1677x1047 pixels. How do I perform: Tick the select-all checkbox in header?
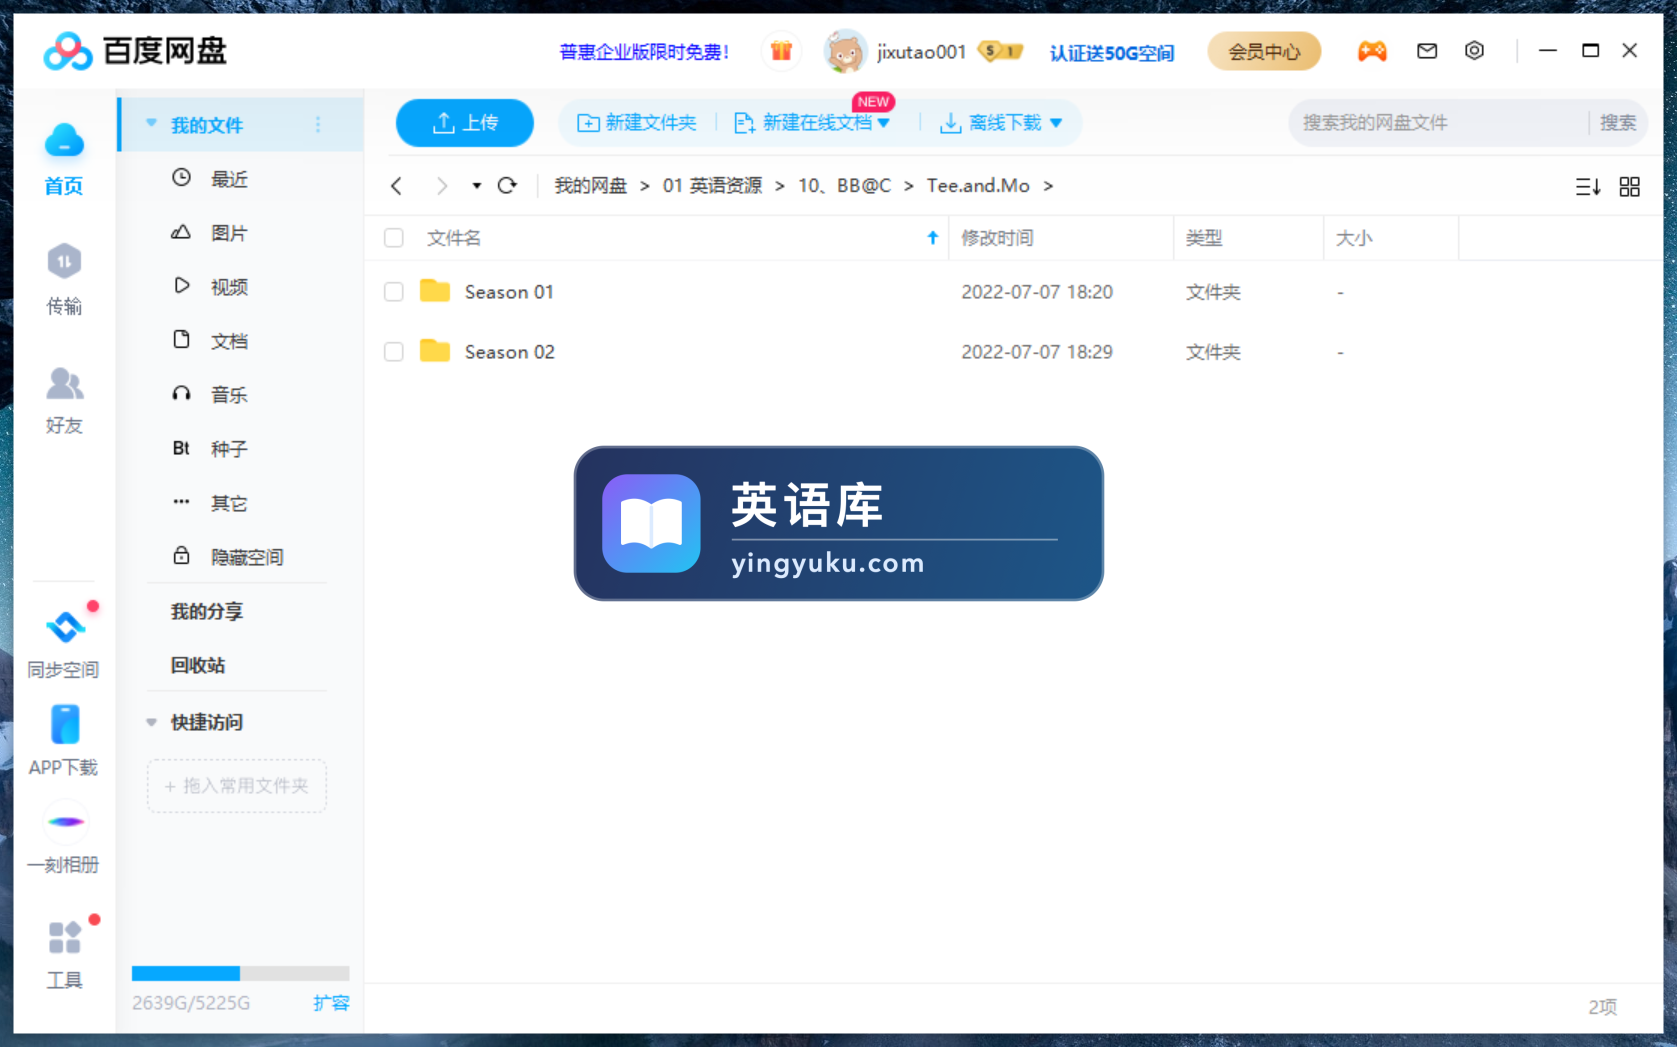point(394,238)
